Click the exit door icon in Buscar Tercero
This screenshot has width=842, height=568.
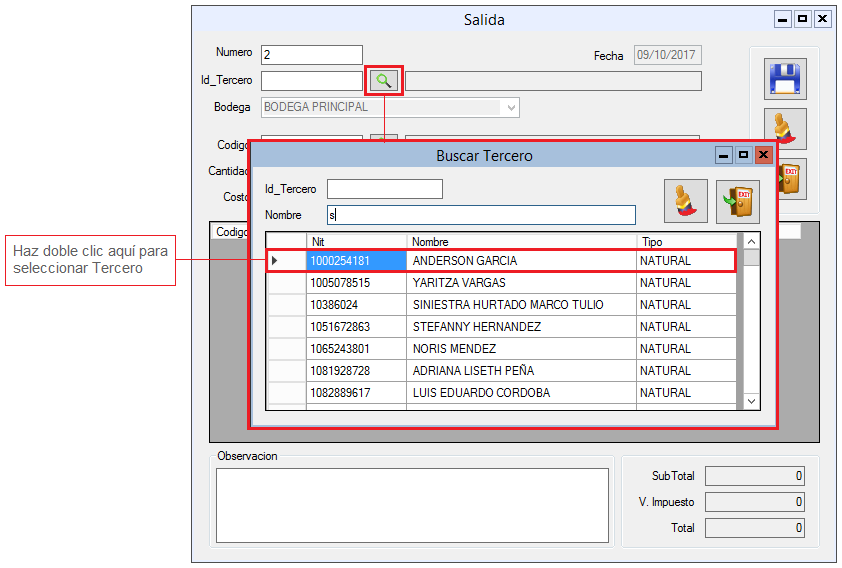pyautogui.click(x=738, y=201)
